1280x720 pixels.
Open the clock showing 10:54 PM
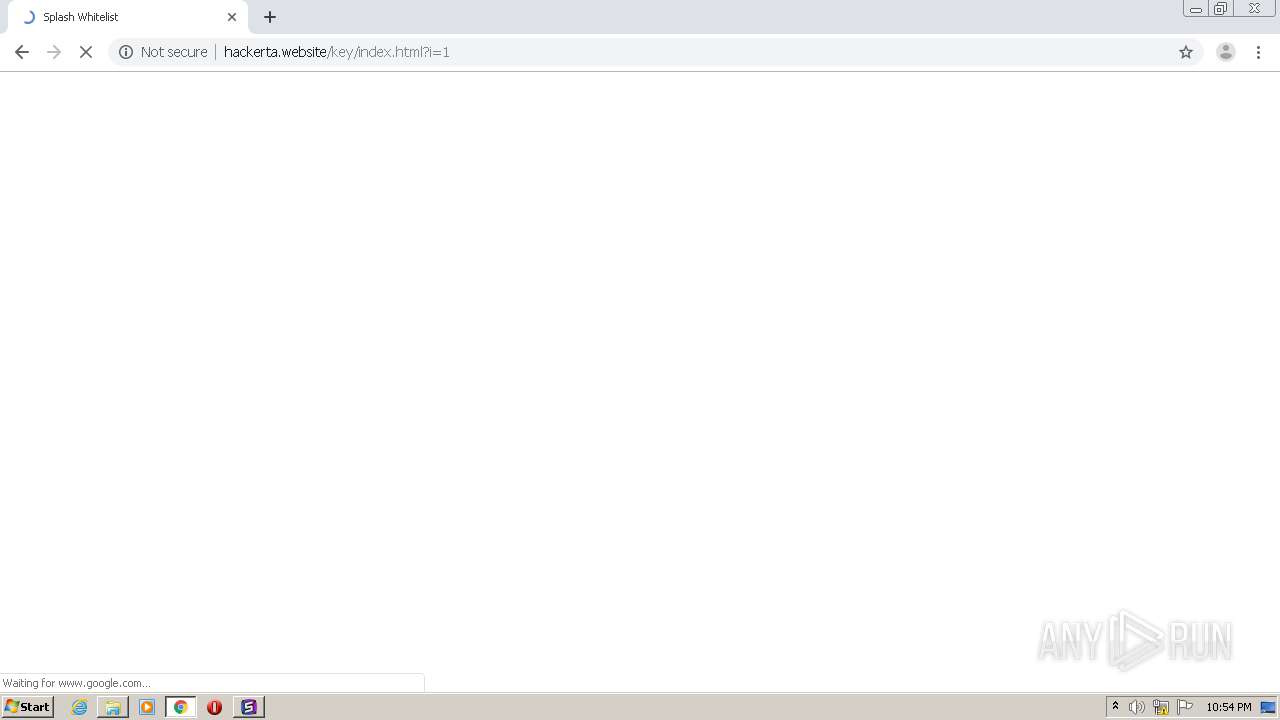(1229, 707)
